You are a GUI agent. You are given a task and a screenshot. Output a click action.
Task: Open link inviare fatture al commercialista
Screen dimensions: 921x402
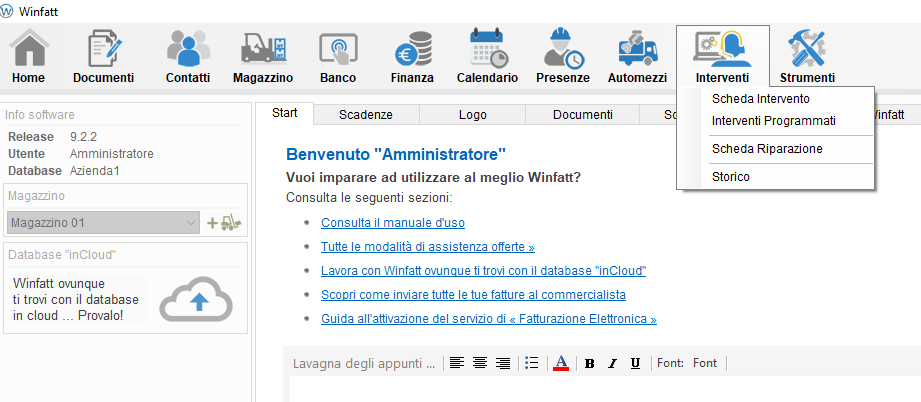(x=473, y=294)
